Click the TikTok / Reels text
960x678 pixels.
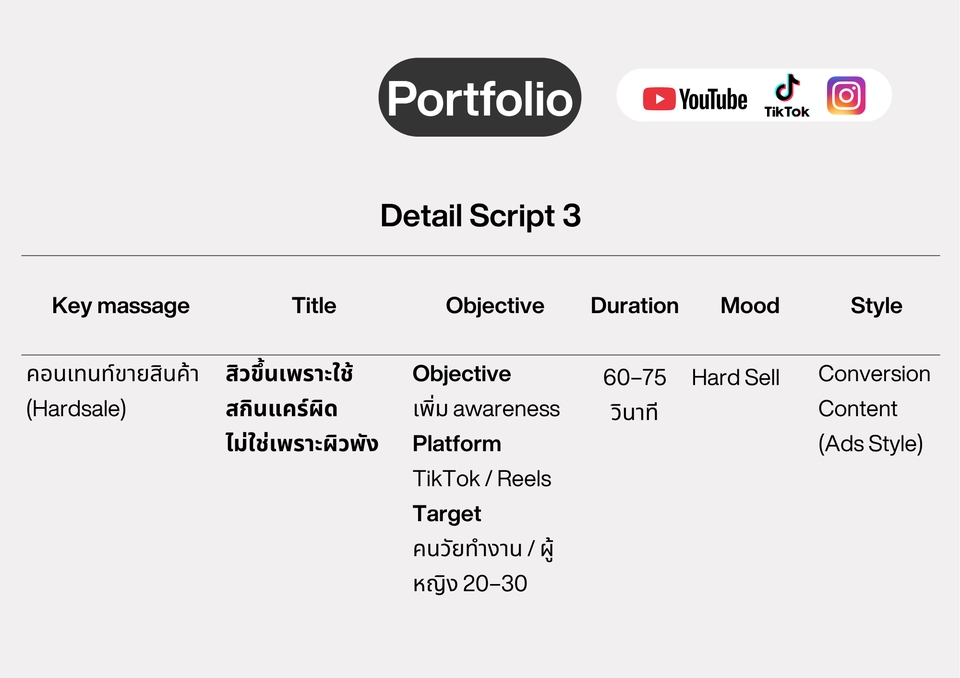click(x=482, y=478)
